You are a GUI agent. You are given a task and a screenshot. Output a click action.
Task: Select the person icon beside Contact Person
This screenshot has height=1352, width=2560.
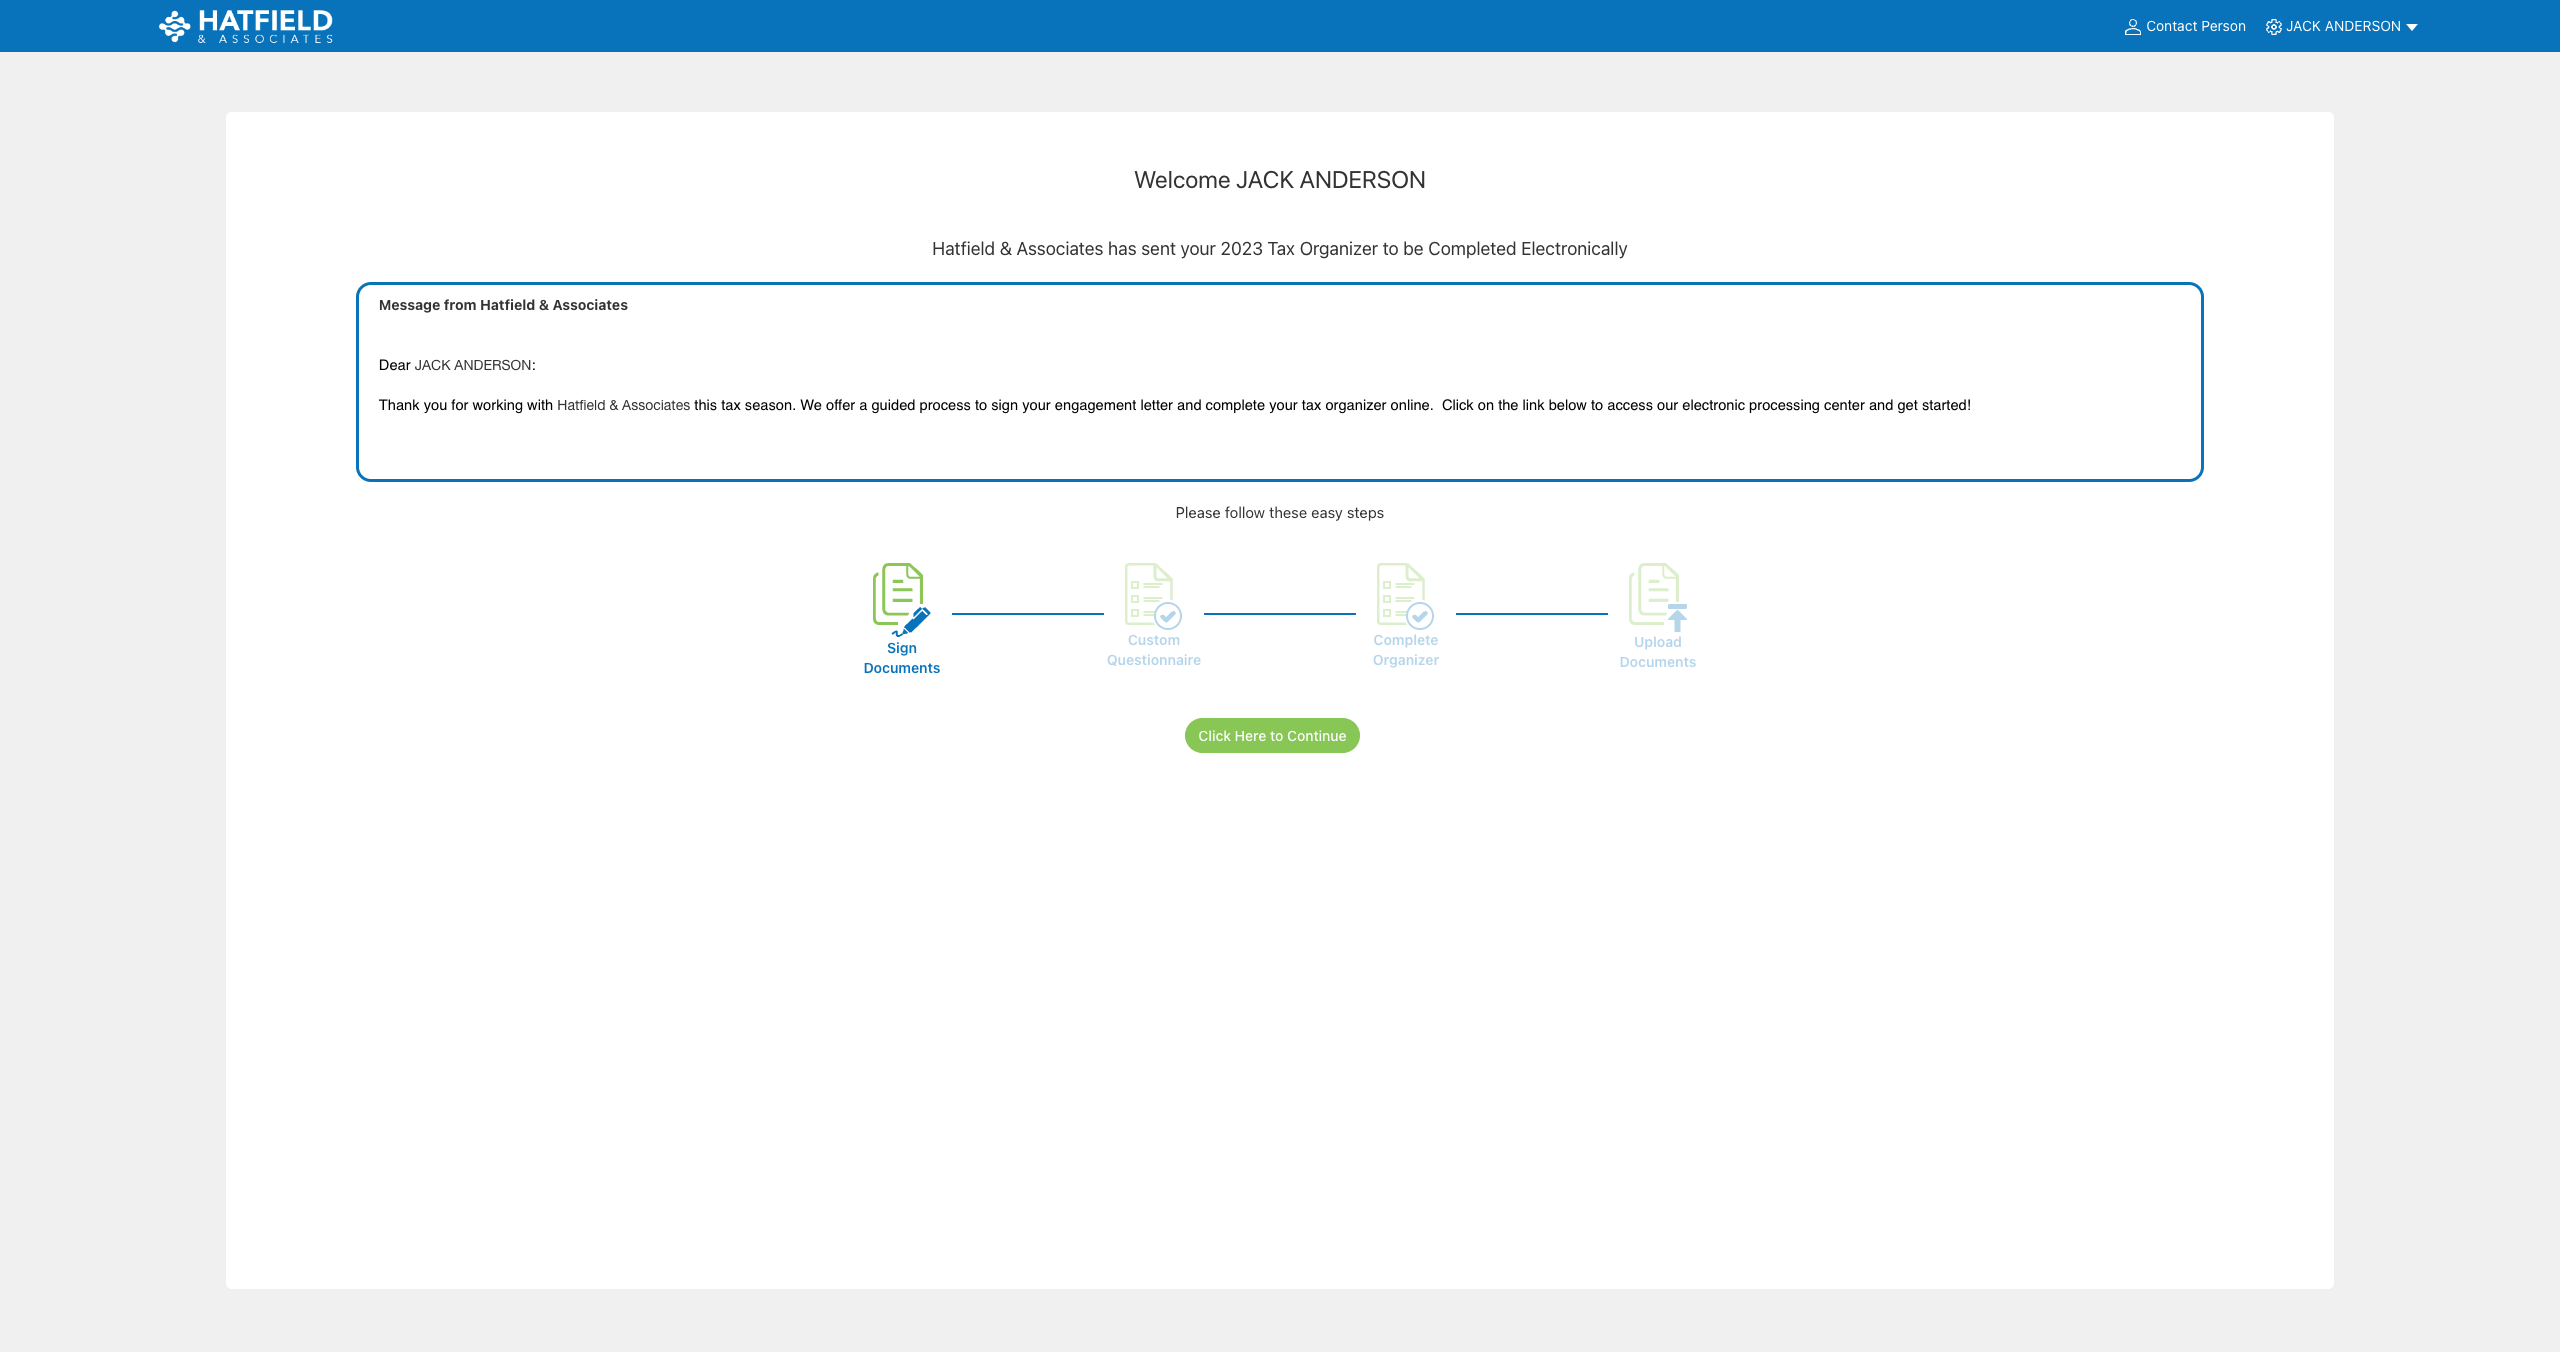pos(2131,26)
